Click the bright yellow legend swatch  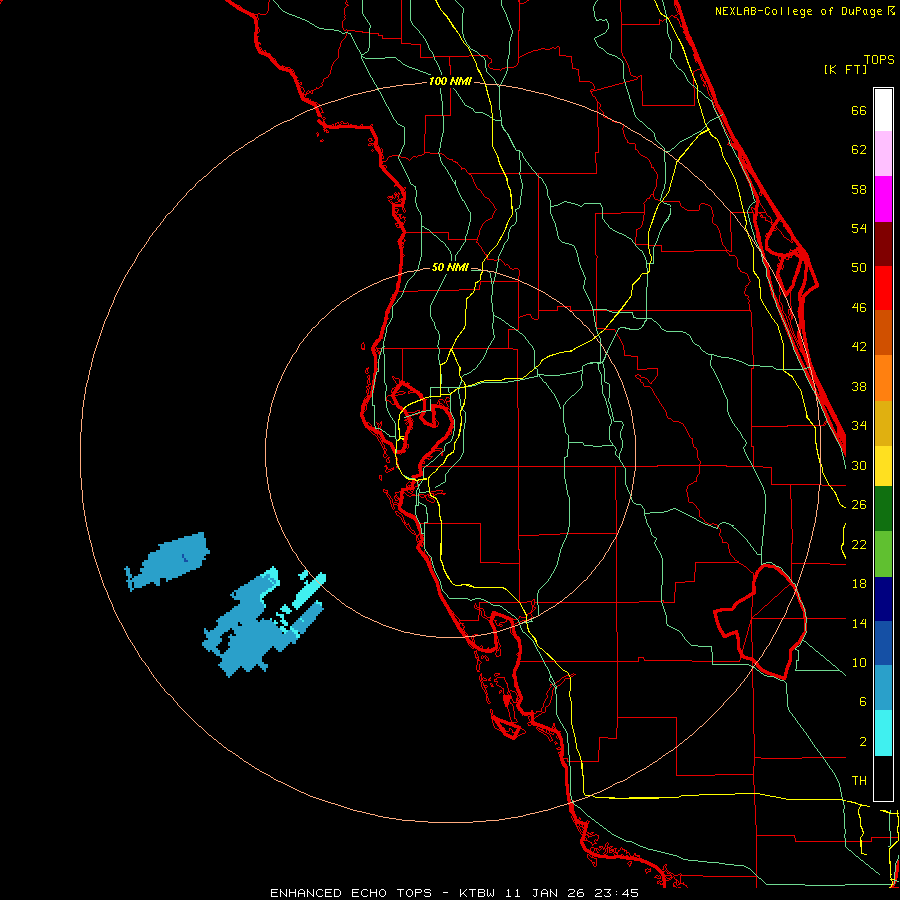[x=883, y=466]
